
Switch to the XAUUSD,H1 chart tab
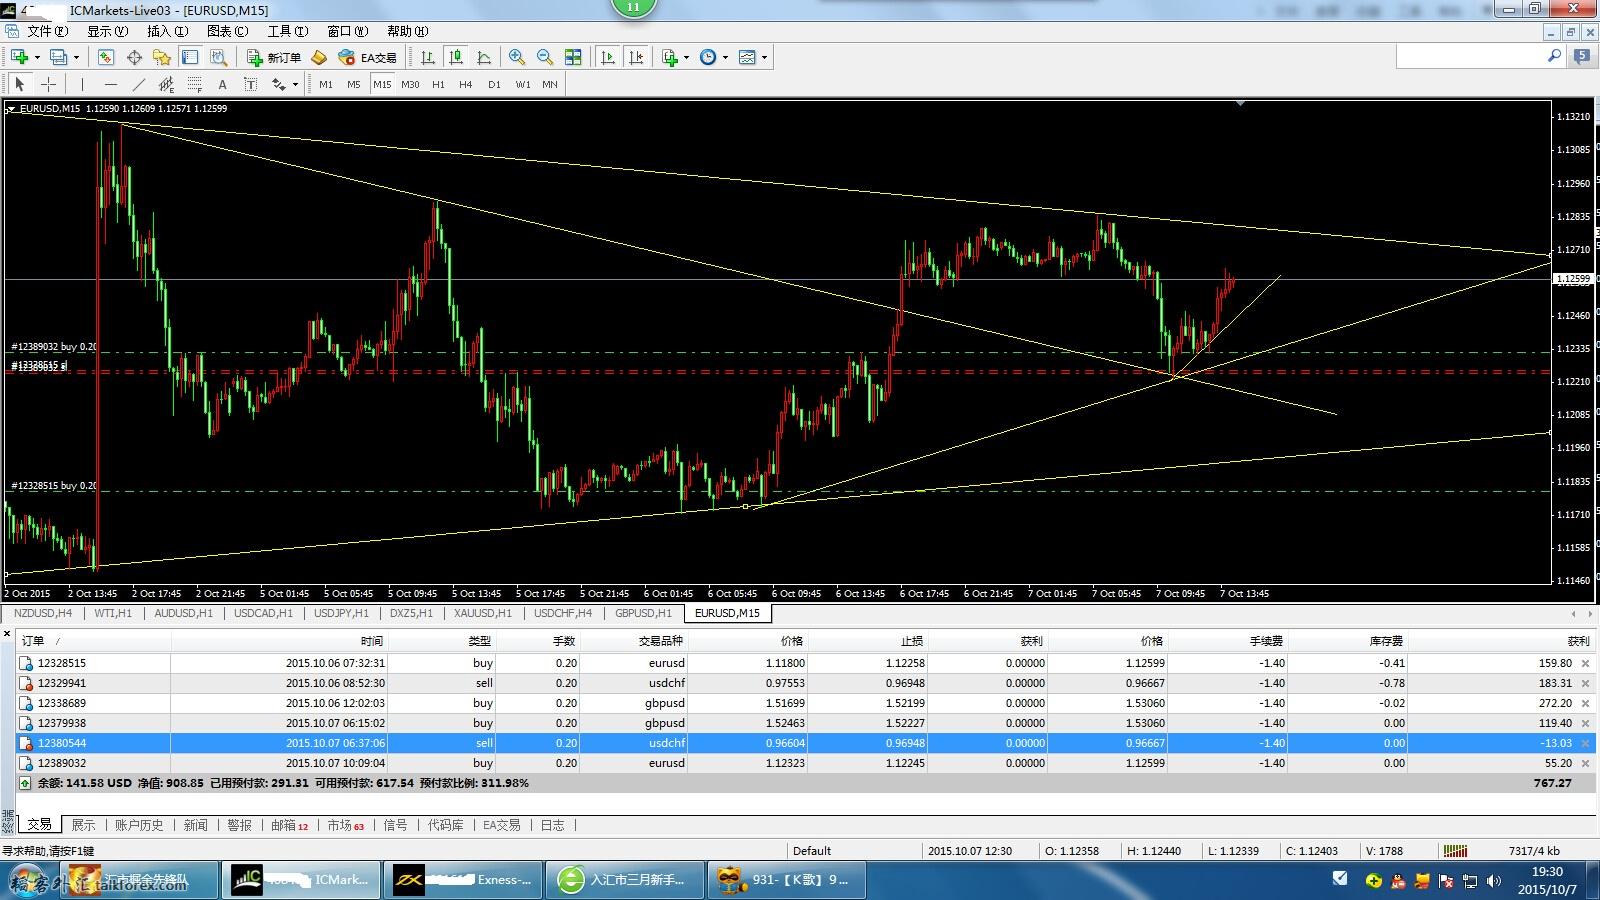[x=482, y=613]
